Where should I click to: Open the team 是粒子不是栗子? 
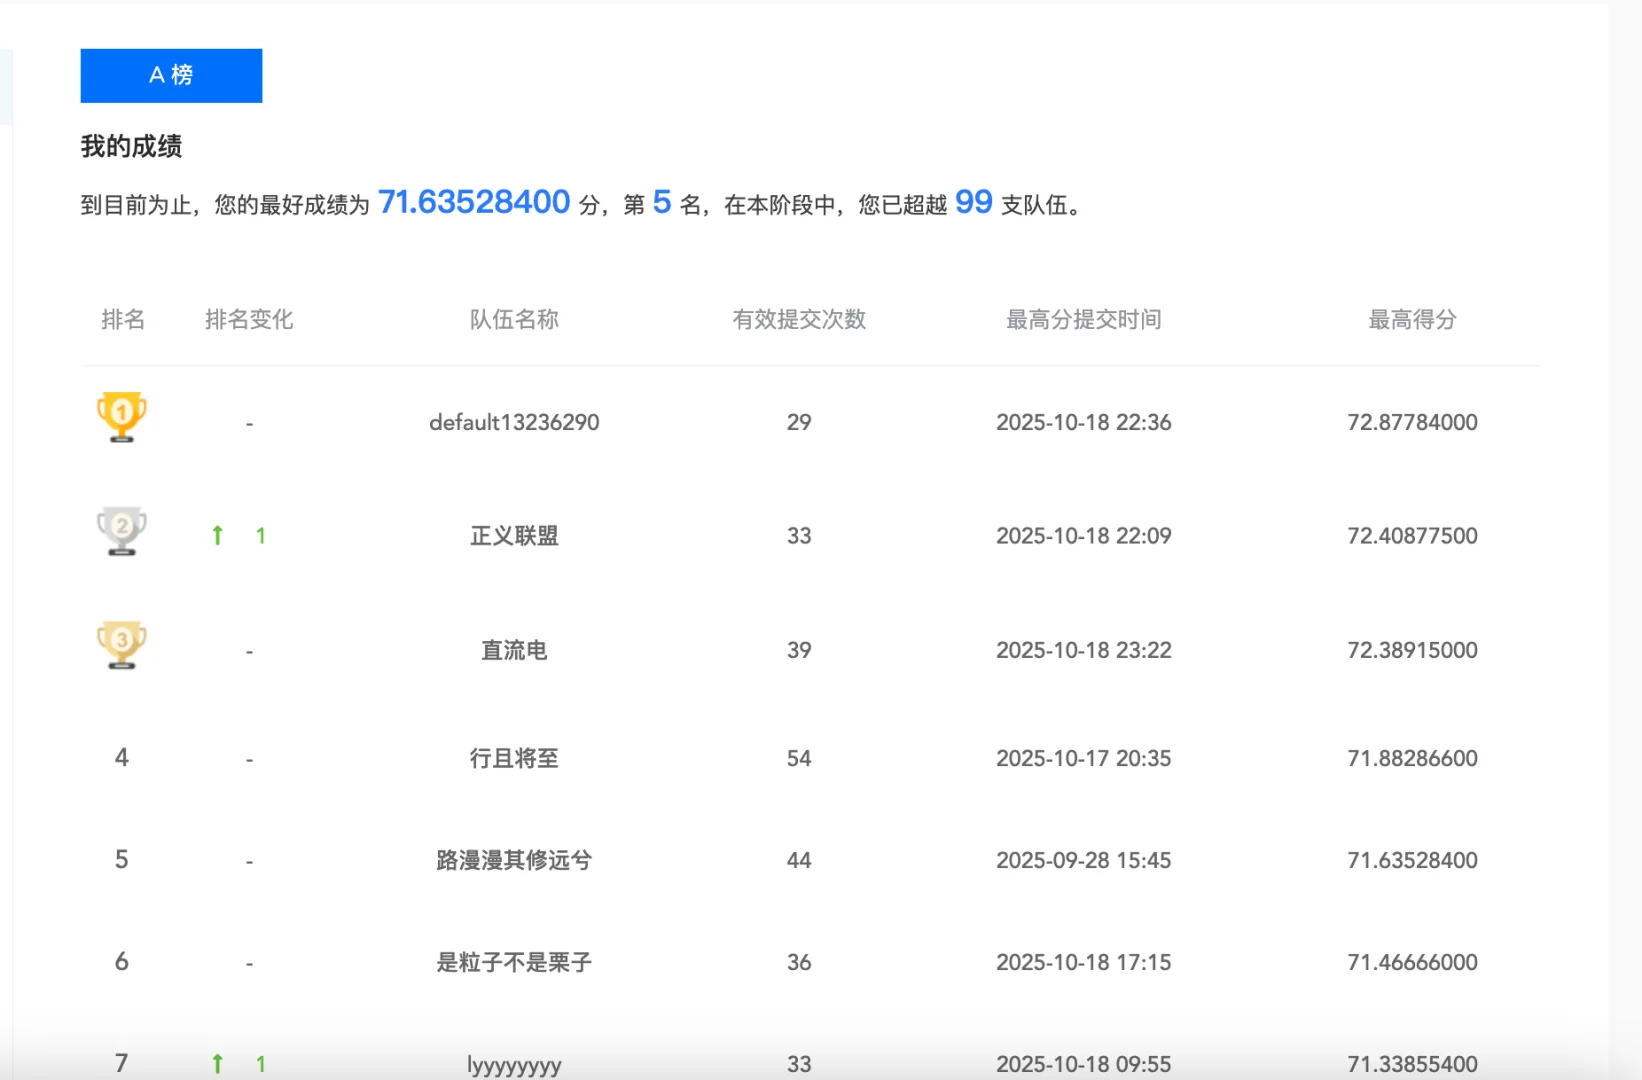tap(513, 962)
